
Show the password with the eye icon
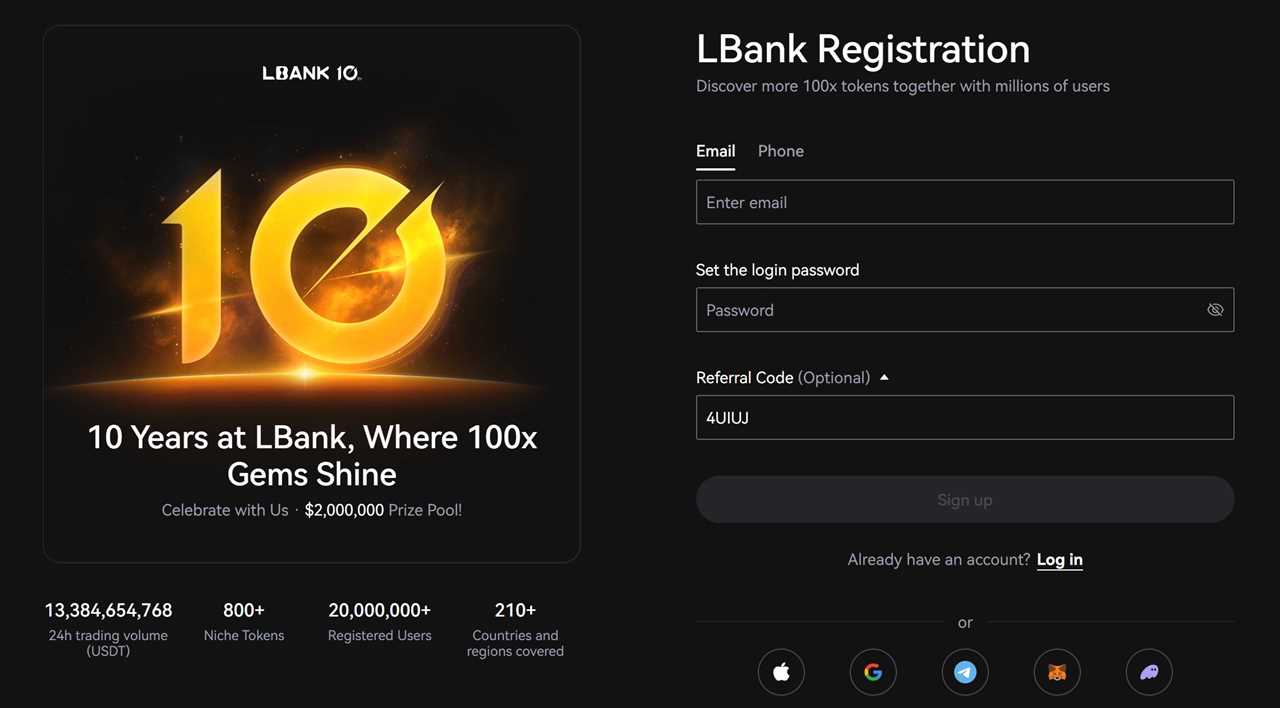[x=1215, y=310]
